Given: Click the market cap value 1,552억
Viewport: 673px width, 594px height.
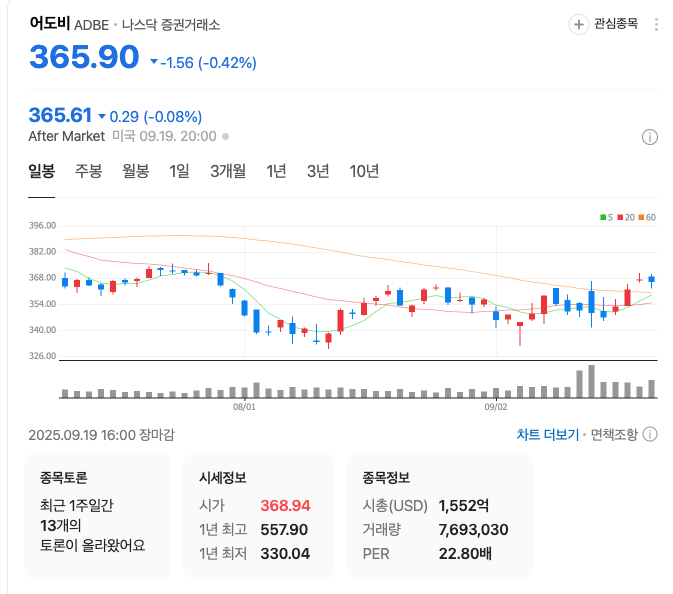Looking at the screenshot, I should [464, 506].
